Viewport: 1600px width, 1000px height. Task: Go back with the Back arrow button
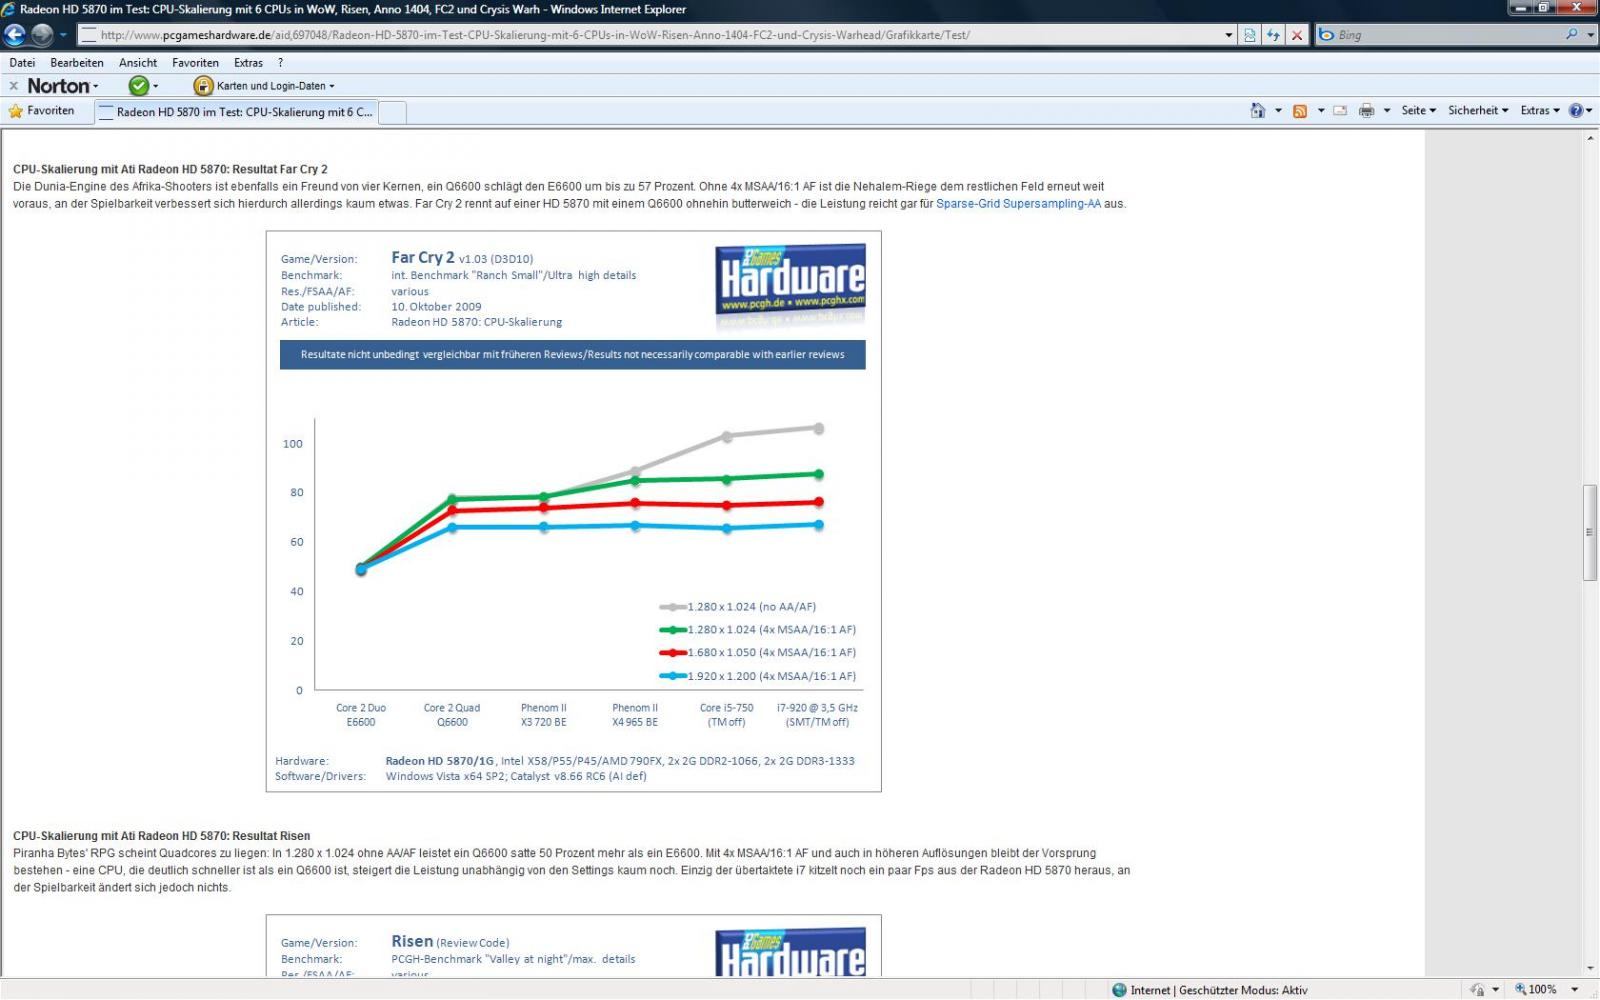click(x=15, y=34)
